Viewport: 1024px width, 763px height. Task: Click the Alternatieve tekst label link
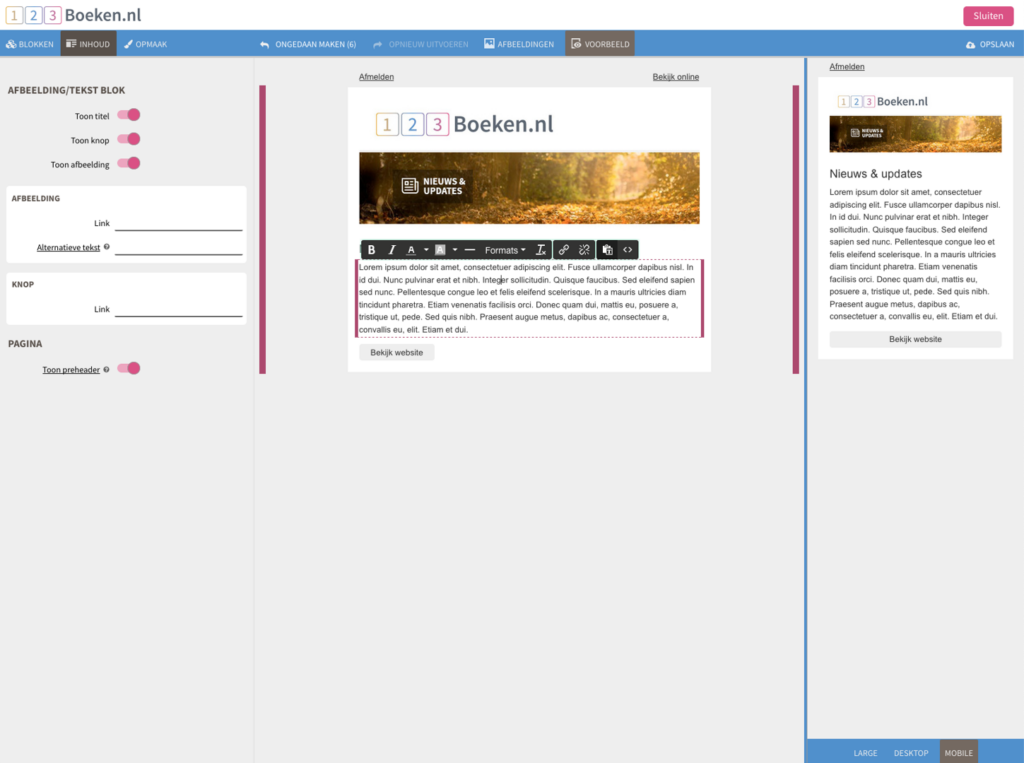pos(68,248)
